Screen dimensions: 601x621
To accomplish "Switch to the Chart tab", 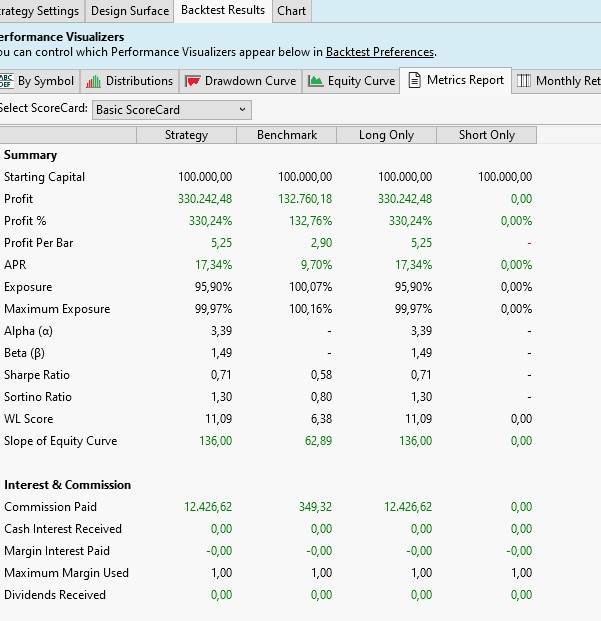I will coord(291,11).
